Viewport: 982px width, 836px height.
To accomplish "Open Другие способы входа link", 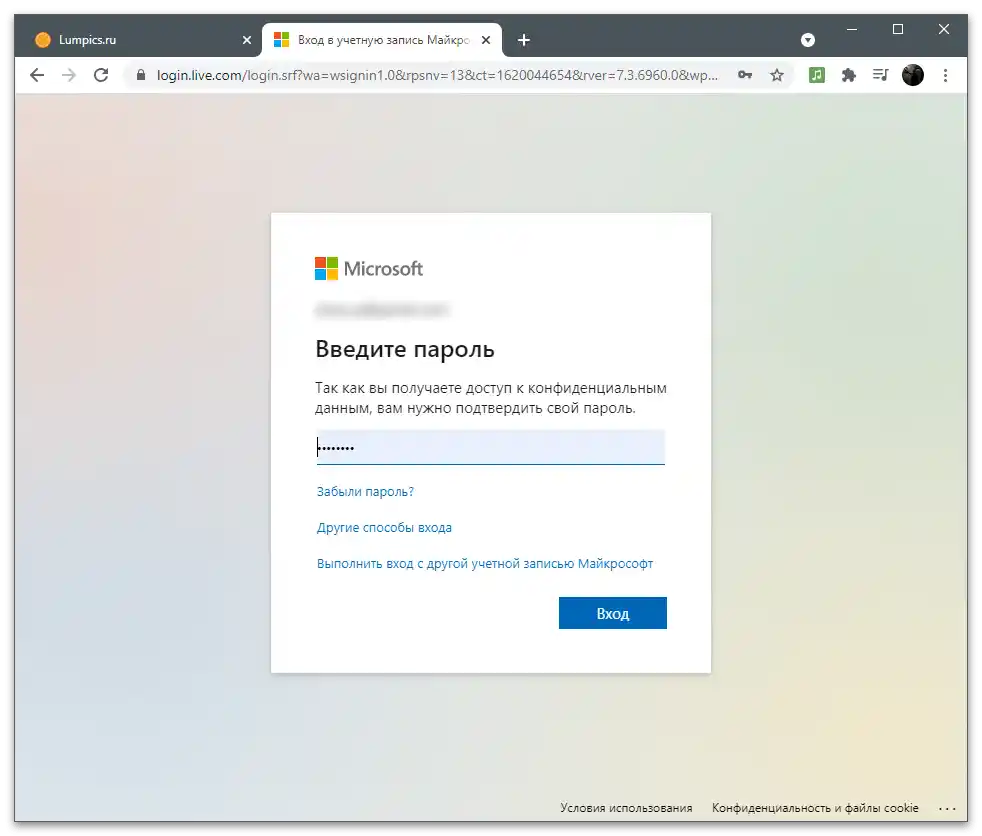I will point(384,527).
